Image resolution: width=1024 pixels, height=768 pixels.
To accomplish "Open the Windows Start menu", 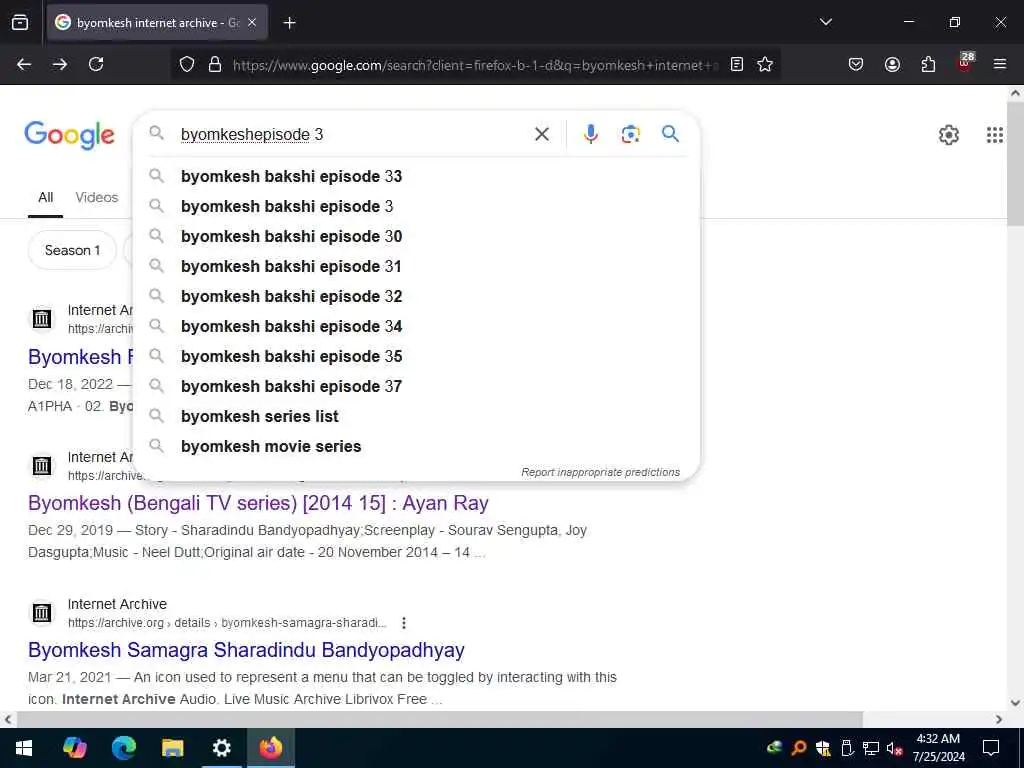I will [24, 748].
